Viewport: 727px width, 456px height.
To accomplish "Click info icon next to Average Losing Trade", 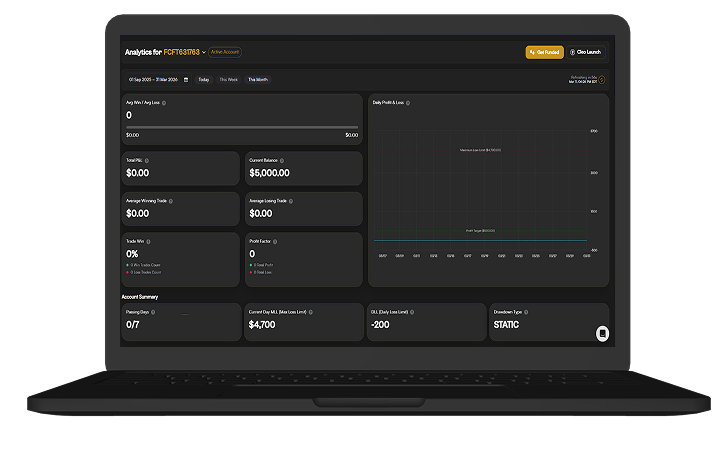I will click(290, 201).
